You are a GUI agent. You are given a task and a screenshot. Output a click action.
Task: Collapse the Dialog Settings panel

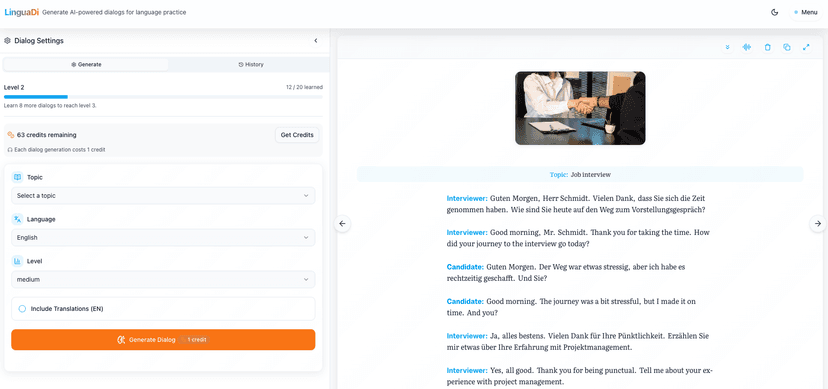coord(316,41)
